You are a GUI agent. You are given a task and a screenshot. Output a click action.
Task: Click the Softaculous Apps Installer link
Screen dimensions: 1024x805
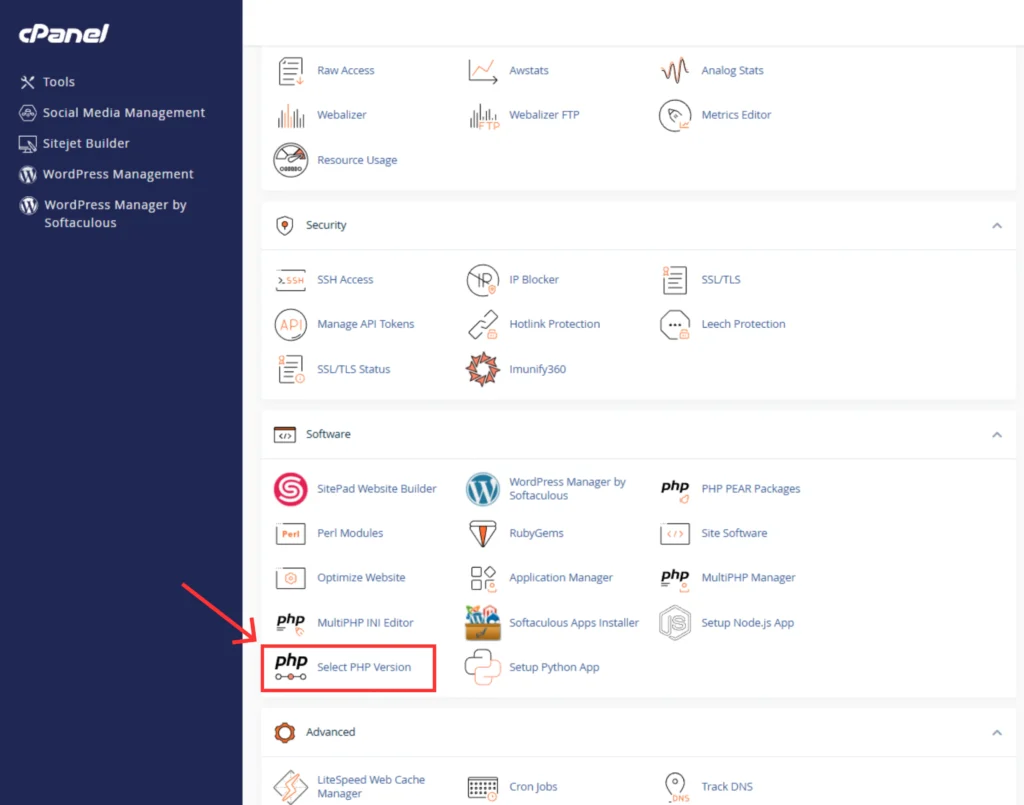(x=573, y=623)
